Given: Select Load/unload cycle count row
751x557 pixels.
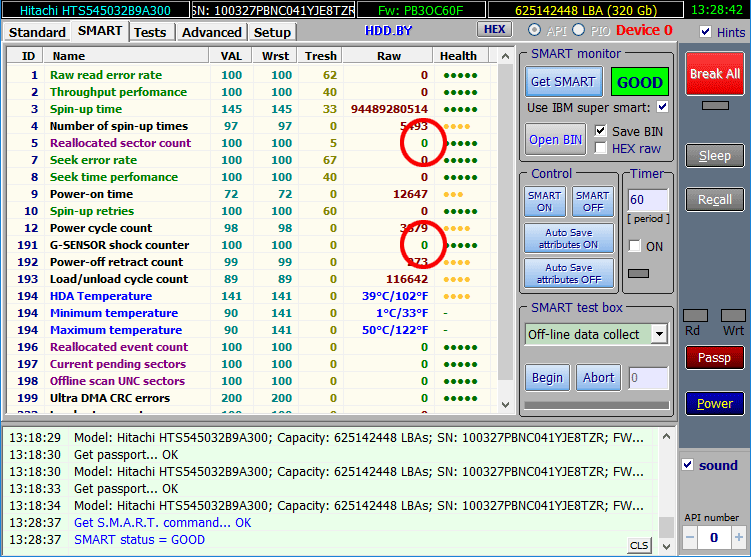Looking at the screenshot, I should [251, 279].
